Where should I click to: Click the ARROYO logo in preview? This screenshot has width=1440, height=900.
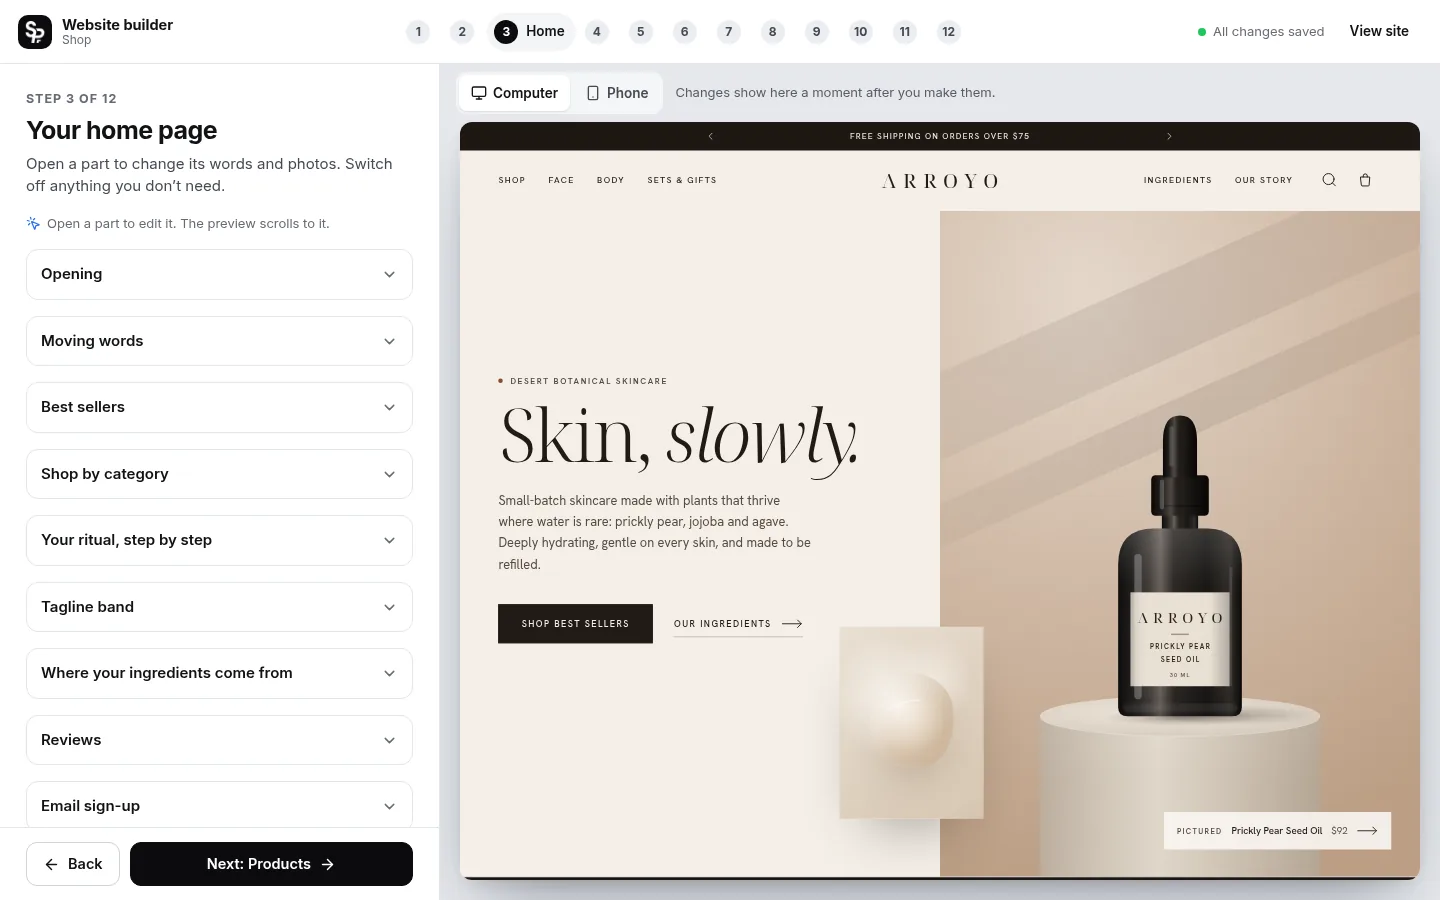pos(940,181)
